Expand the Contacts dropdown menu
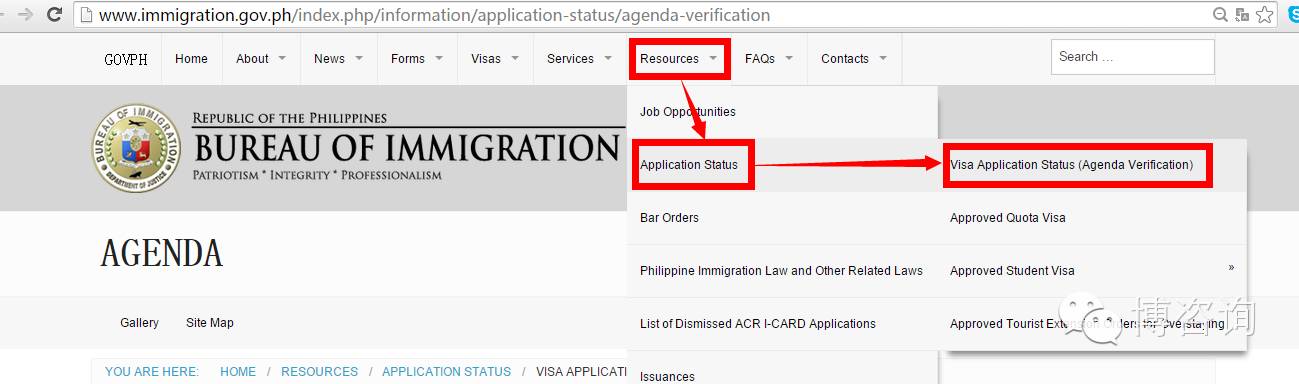Viewport: 1299px width, 384px height. point(854,59)
